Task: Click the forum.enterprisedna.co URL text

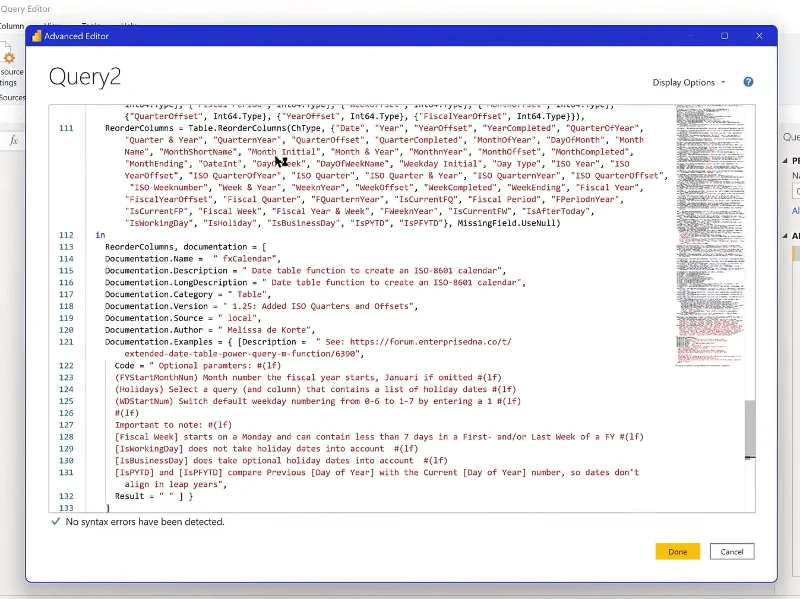Action: [431, 342]
